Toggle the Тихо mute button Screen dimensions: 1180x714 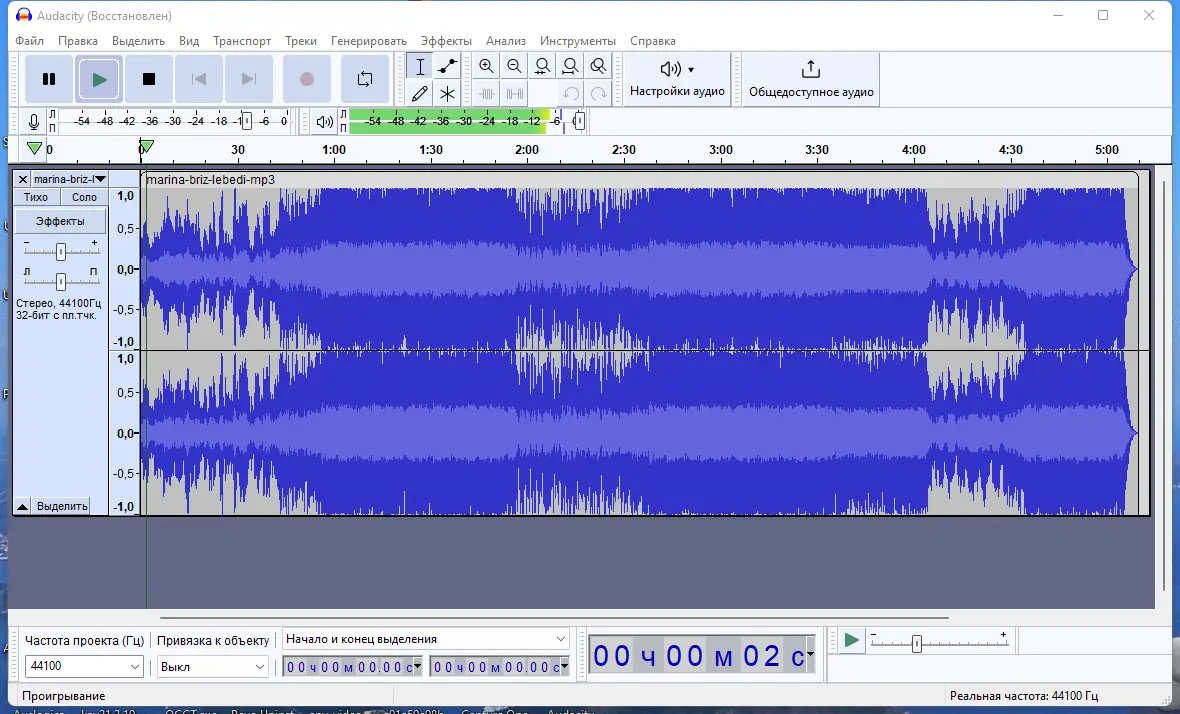tap(36, 197)
